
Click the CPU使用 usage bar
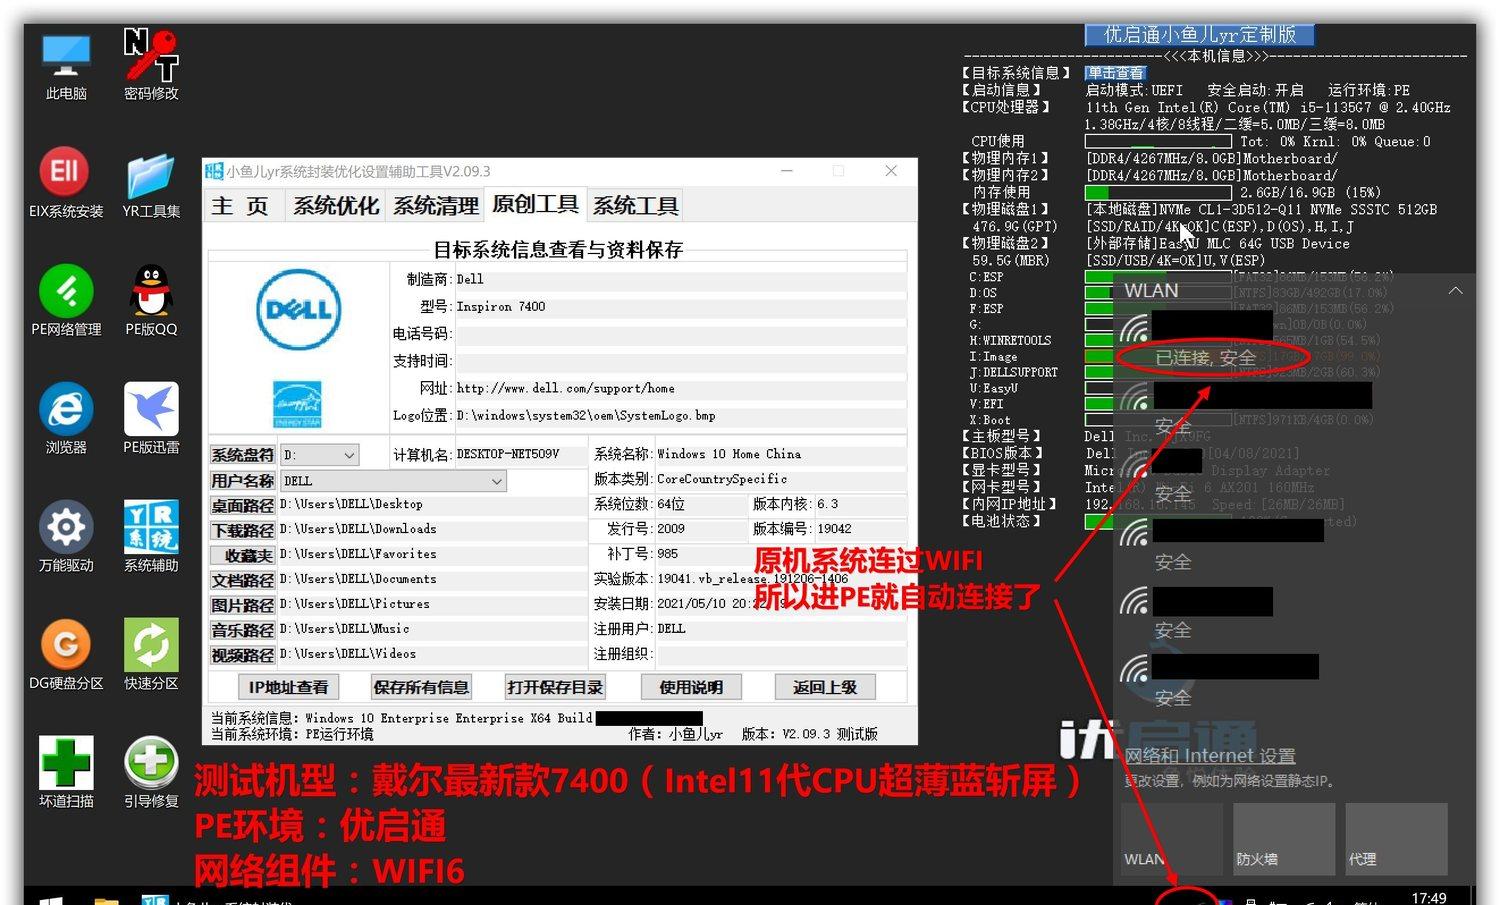tap(1158, 141)
